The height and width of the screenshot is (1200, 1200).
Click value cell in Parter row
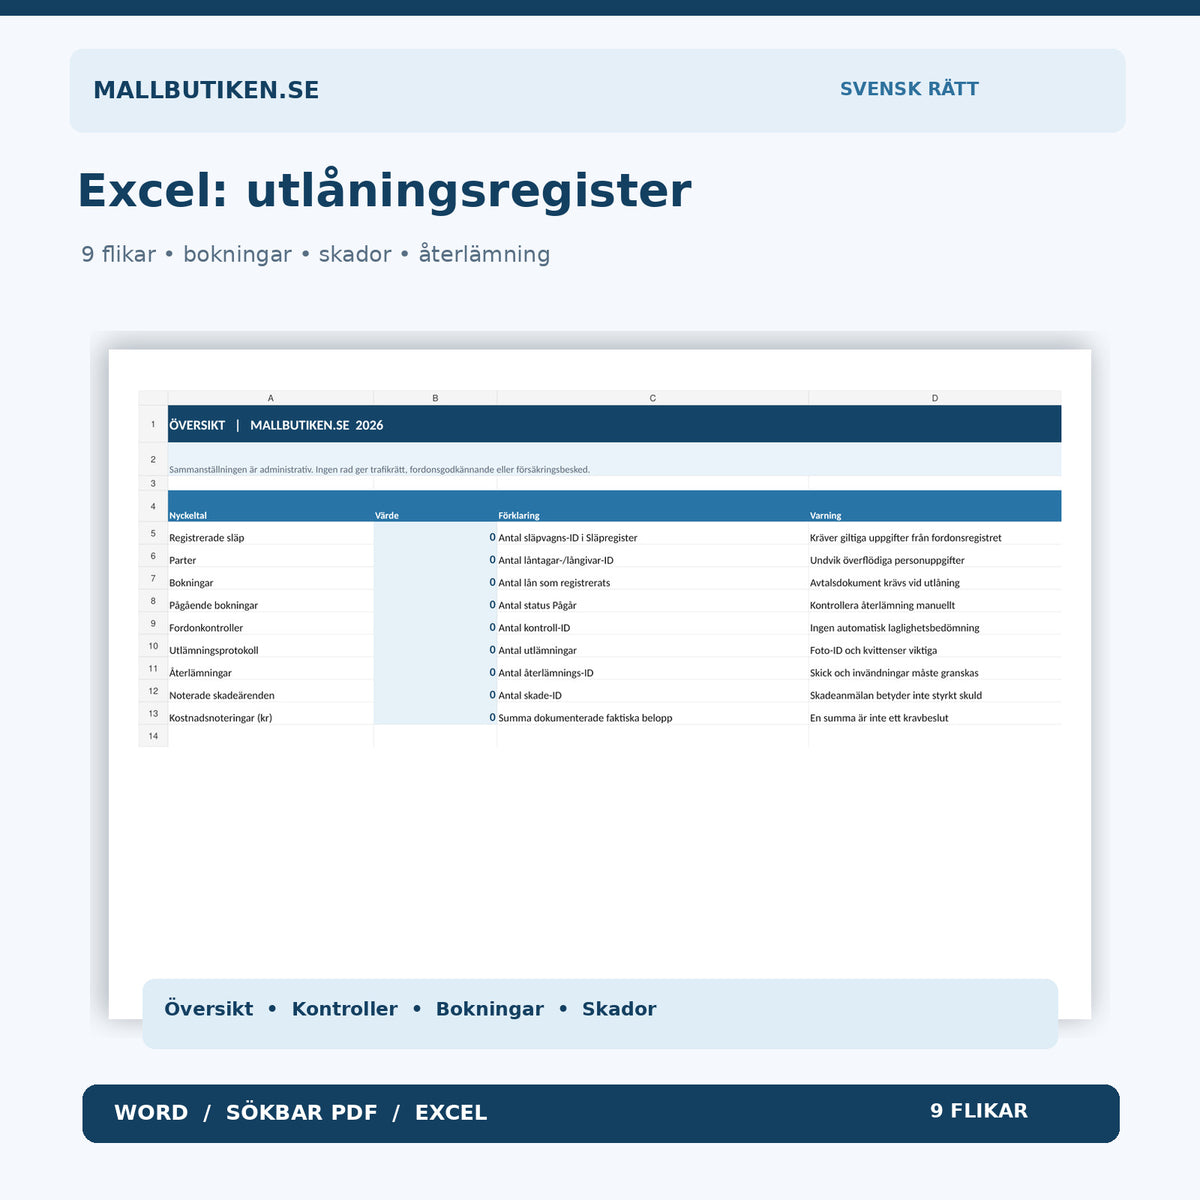pos(435,556)
